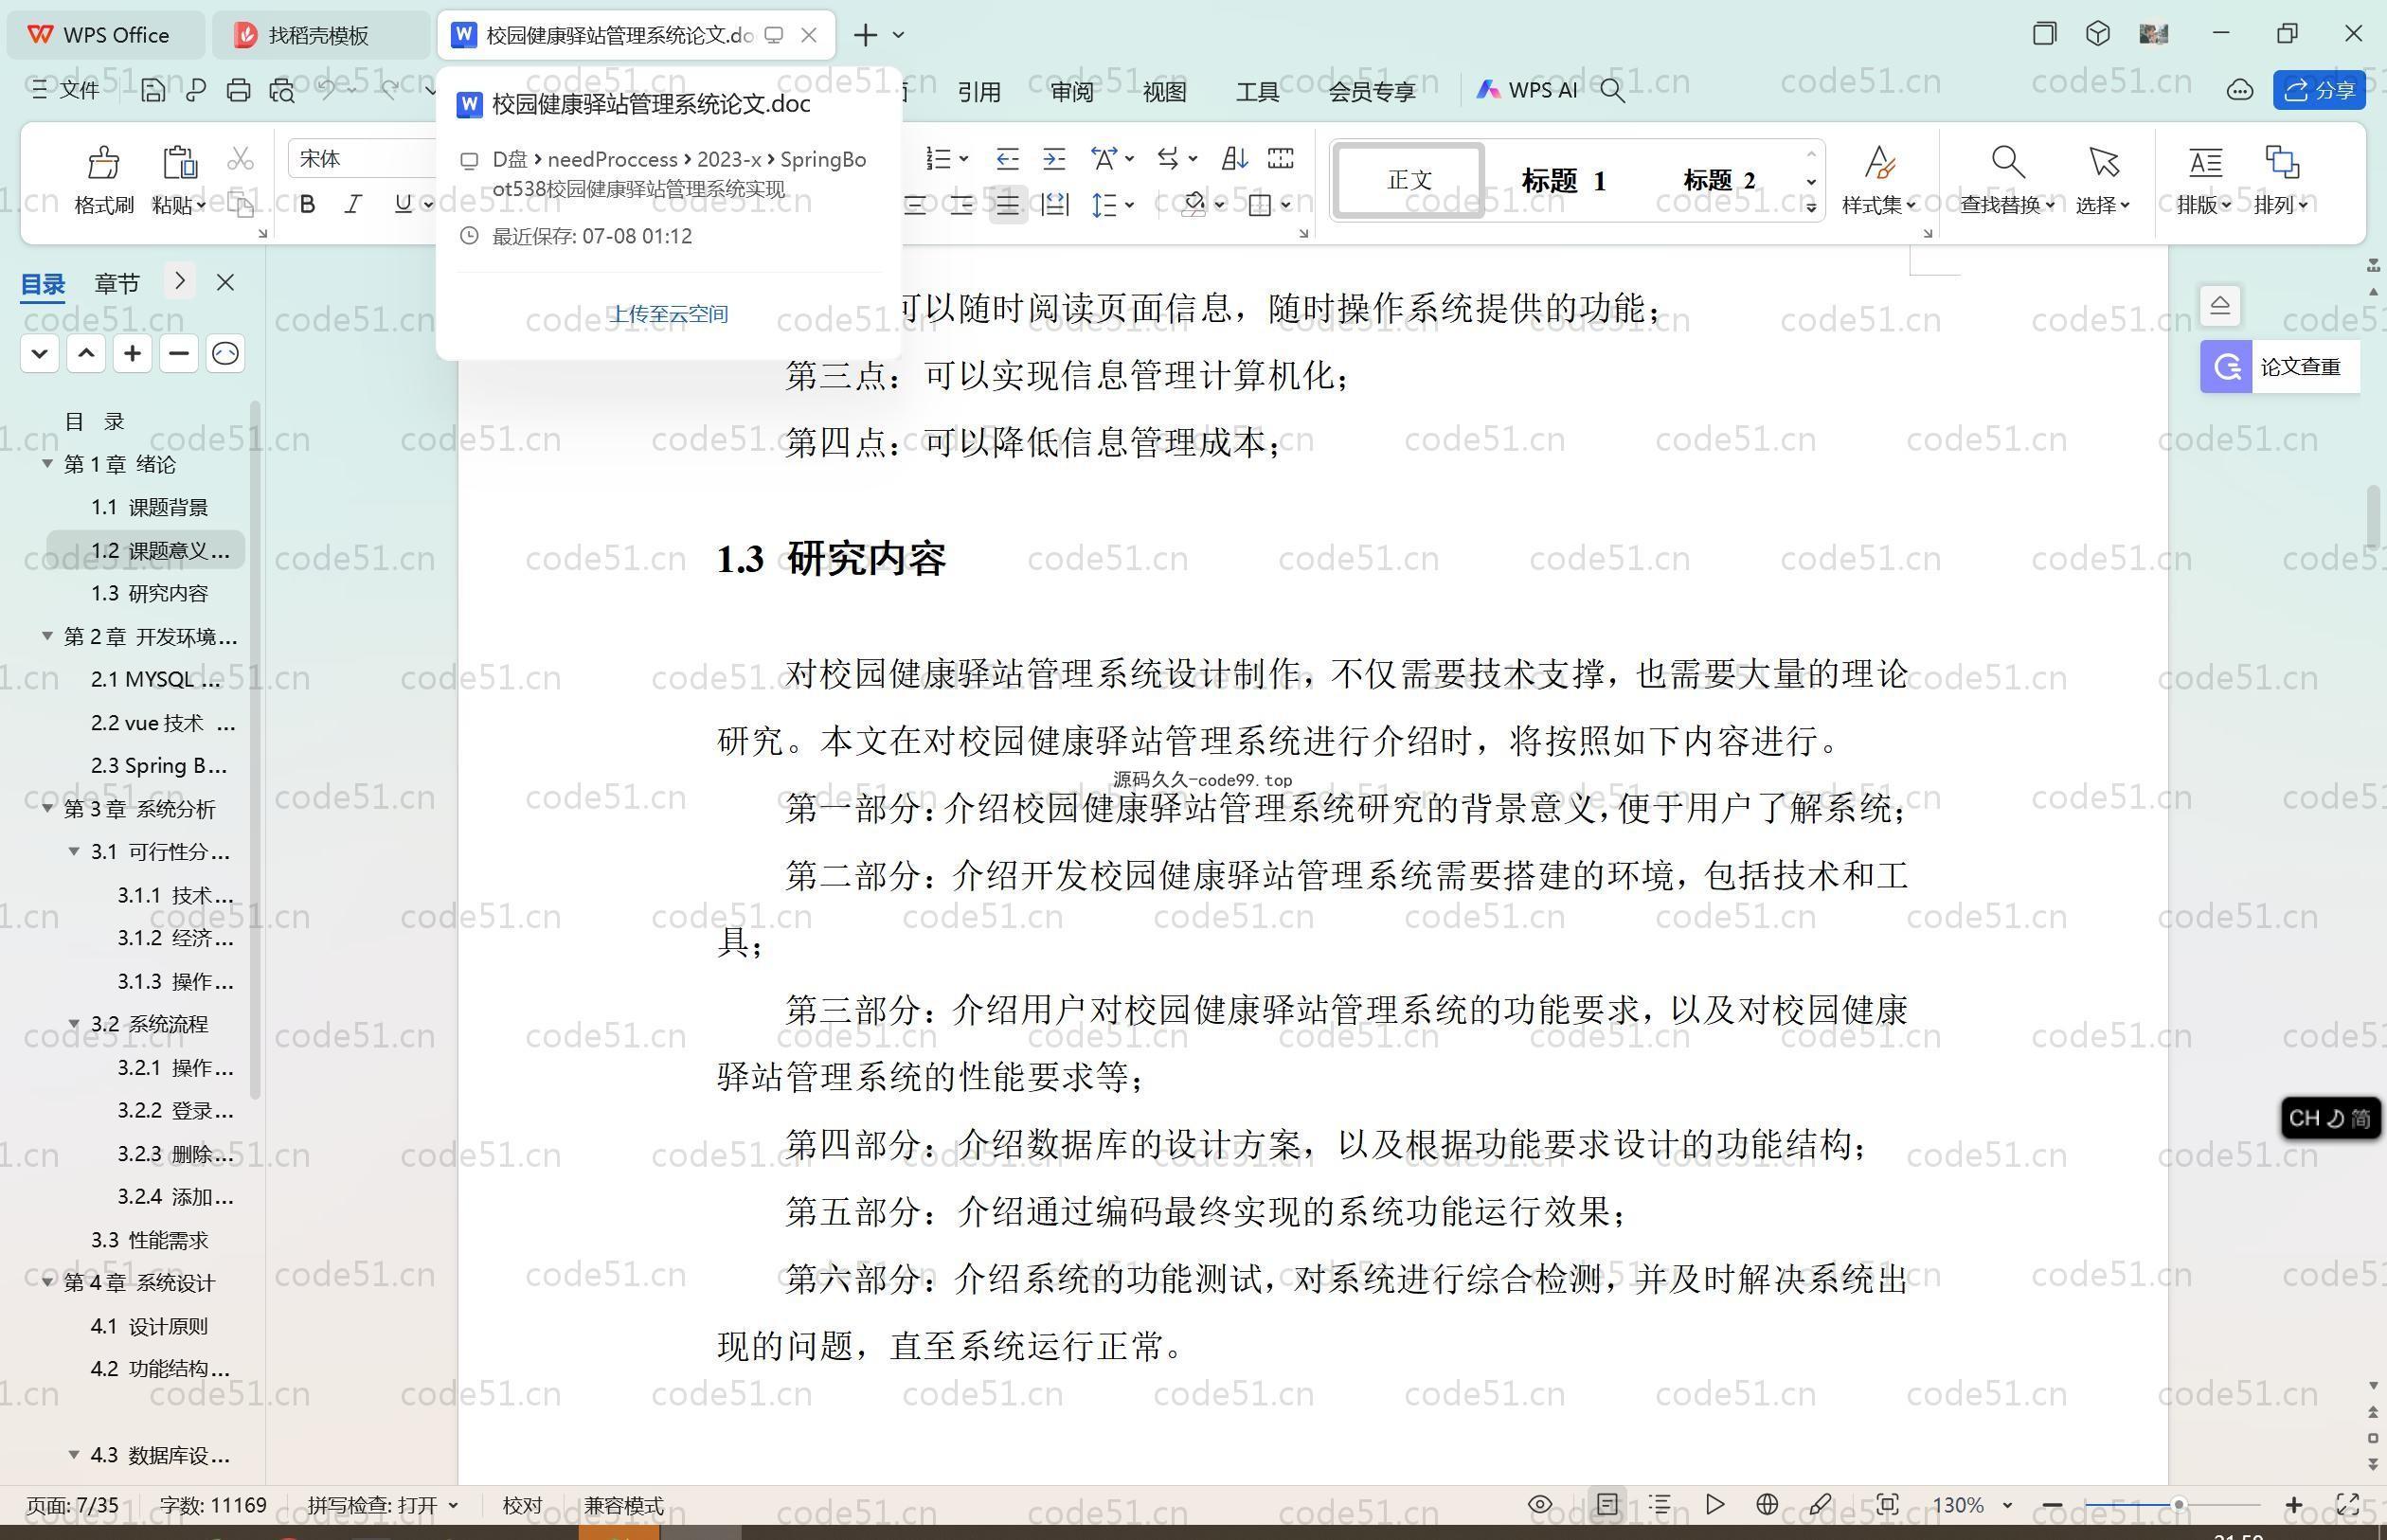Click the Sort (A-Z) icon
This screenshot has height=1540, width=2387.
click(1234, 158)
